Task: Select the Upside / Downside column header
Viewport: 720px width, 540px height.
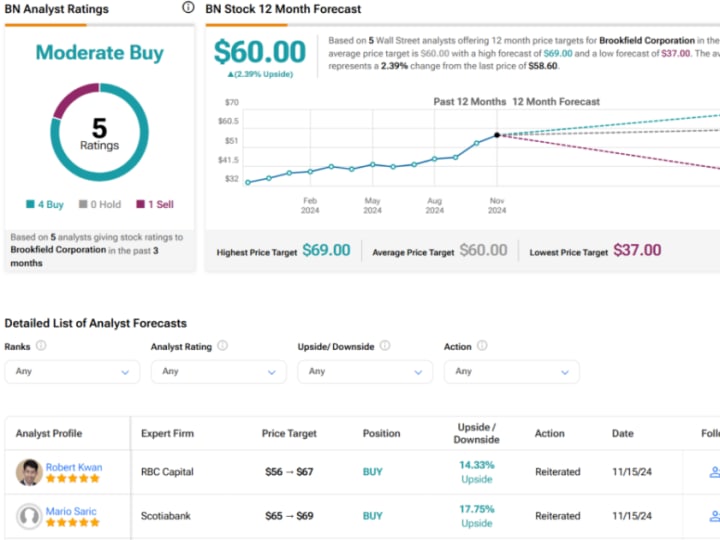Action: (x=476, y=433)
